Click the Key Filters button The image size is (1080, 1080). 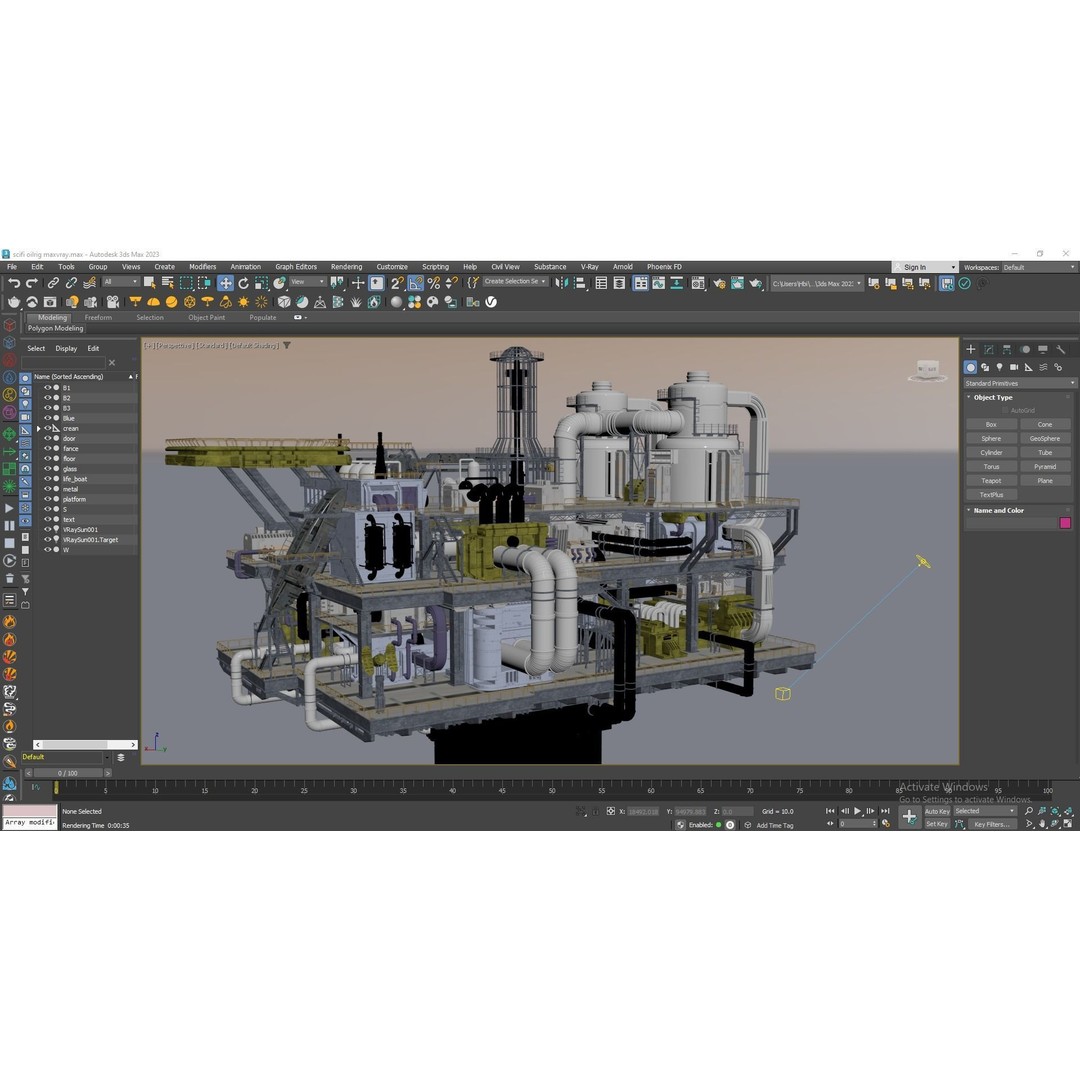(x=990, y=823)
